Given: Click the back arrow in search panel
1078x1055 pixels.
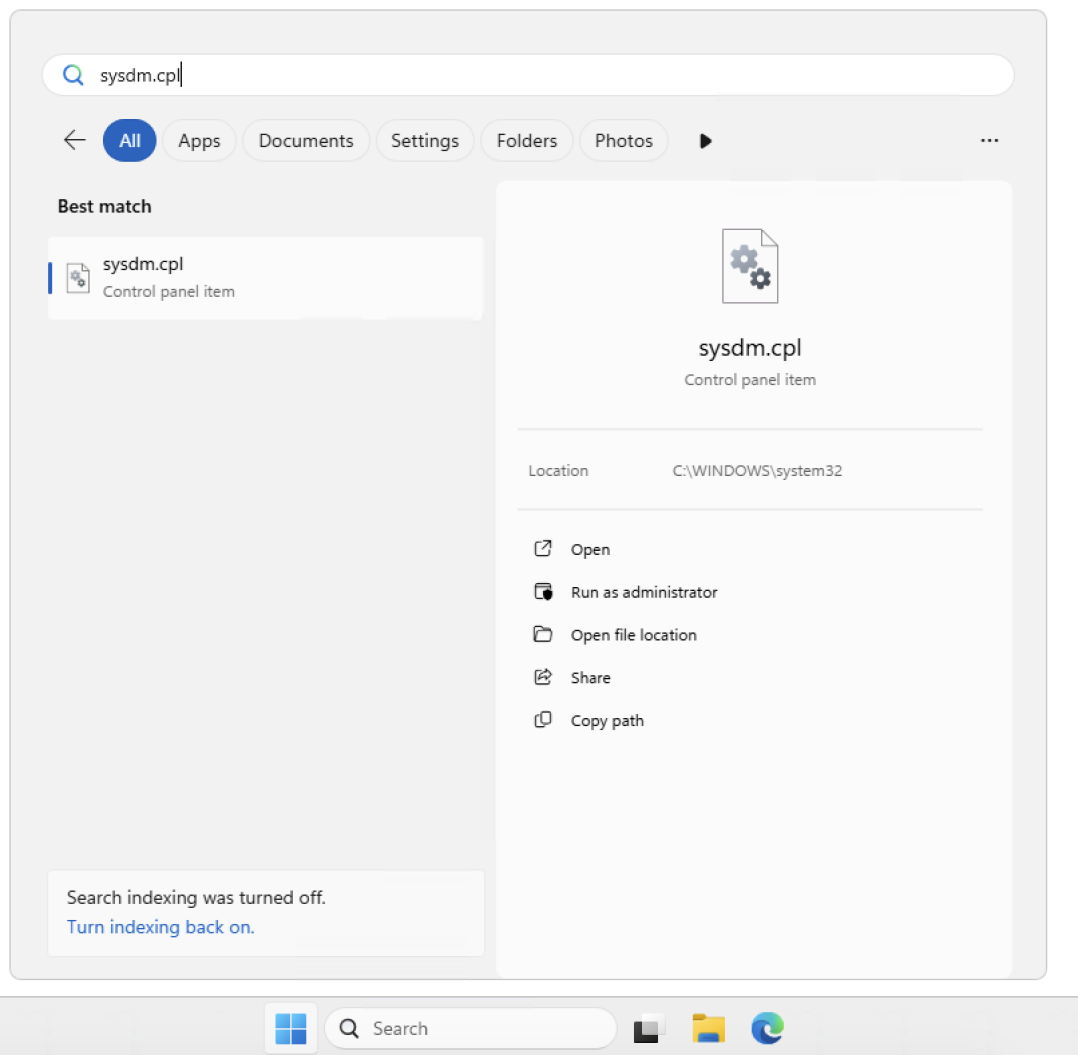Looking at the screenshot, I should point(74,140).
